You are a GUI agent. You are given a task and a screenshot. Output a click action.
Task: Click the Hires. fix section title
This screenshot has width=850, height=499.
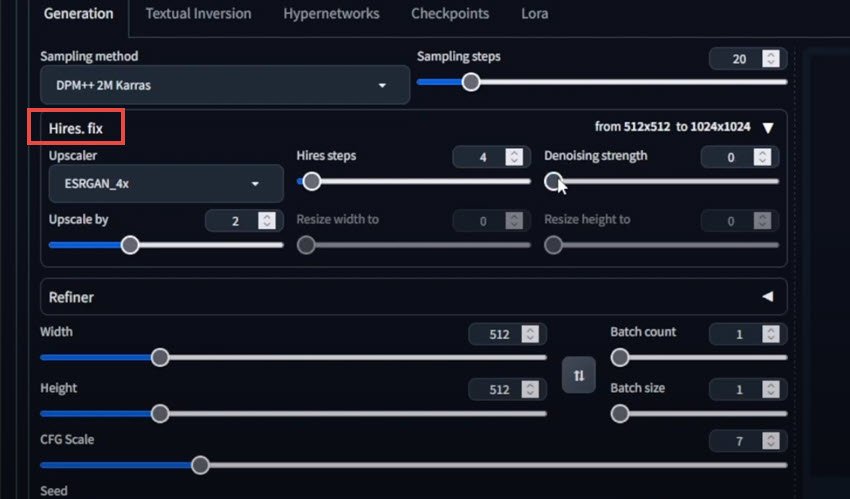click(x=76, y=128)
